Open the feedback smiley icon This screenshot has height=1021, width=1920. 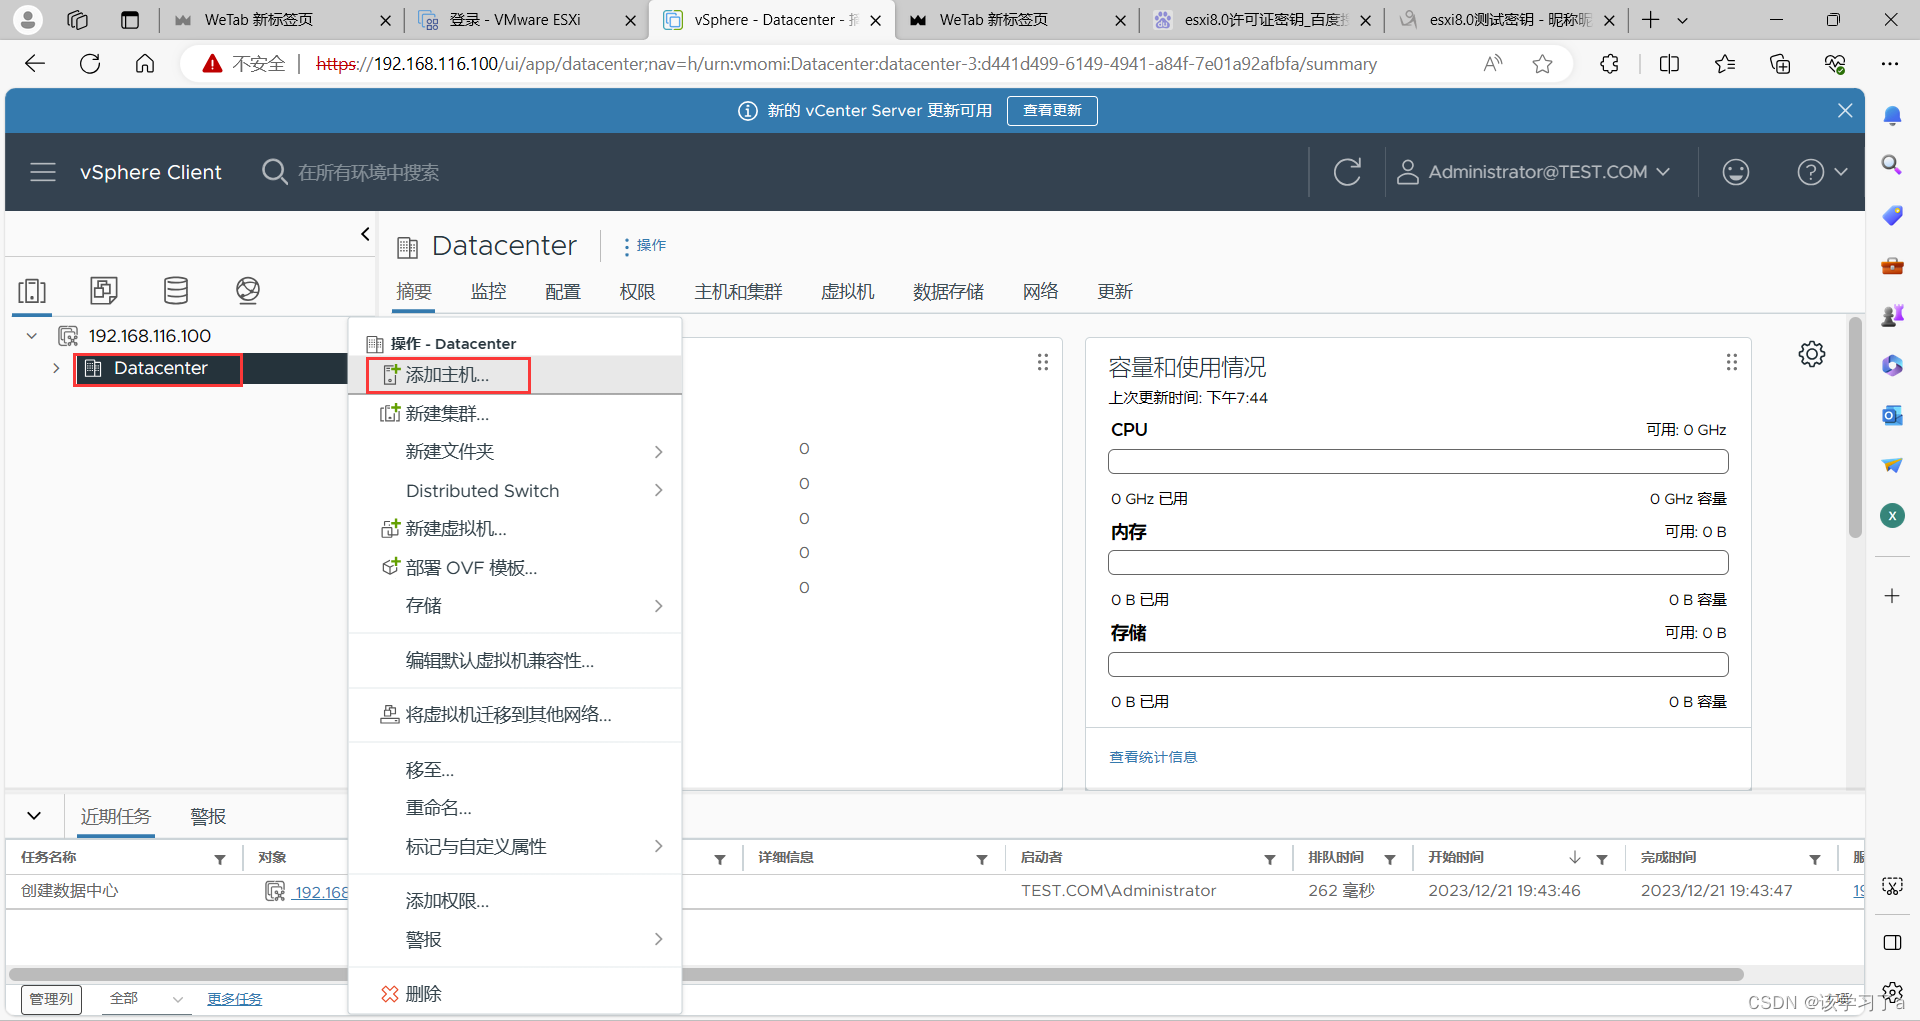1735,172
